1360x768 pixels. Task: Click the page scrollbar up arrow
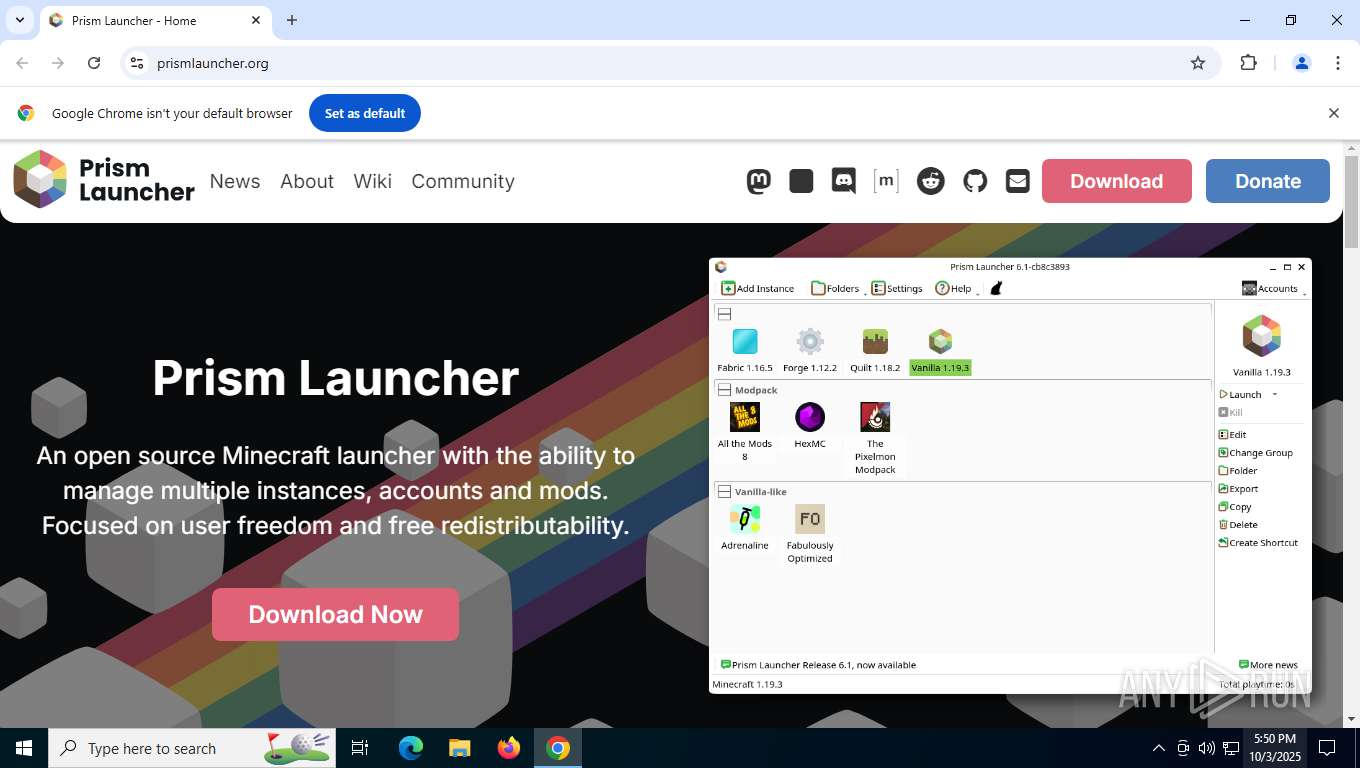1351,148
